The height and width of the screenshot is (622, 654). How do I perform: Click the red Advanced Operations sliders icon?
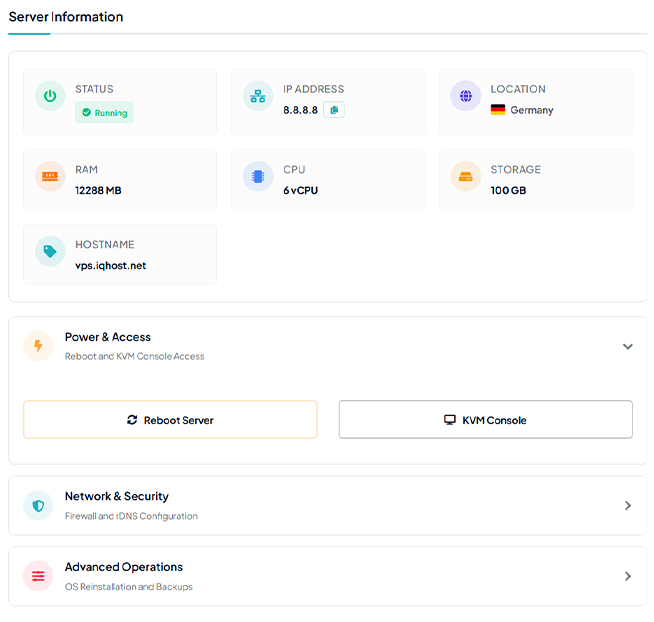coord(38,576)
